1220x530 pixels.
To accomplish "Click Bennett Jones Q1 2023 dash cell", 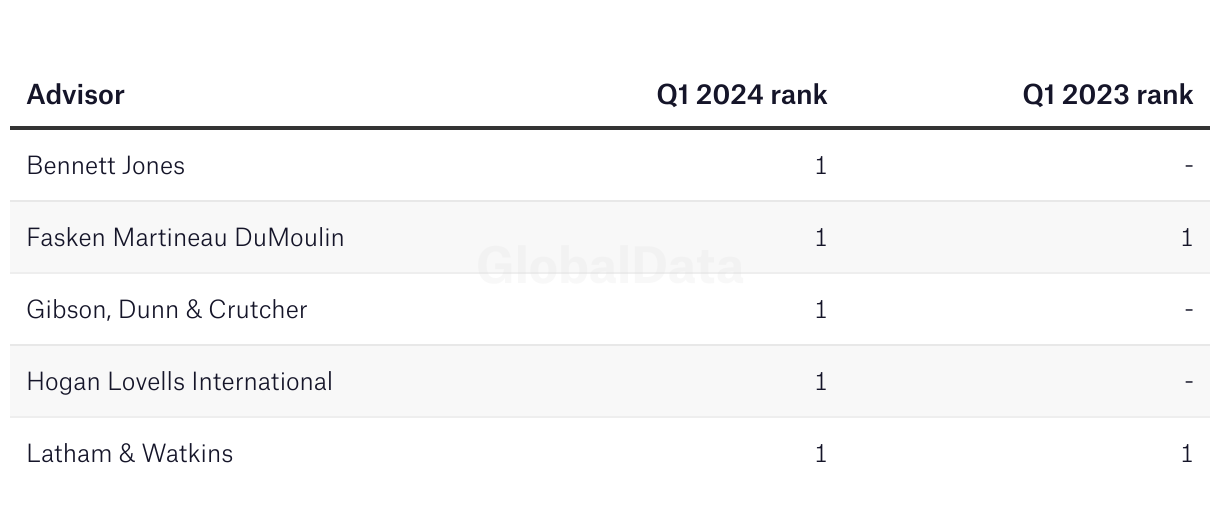I will pyautogui.click(x=1189, y=165).
